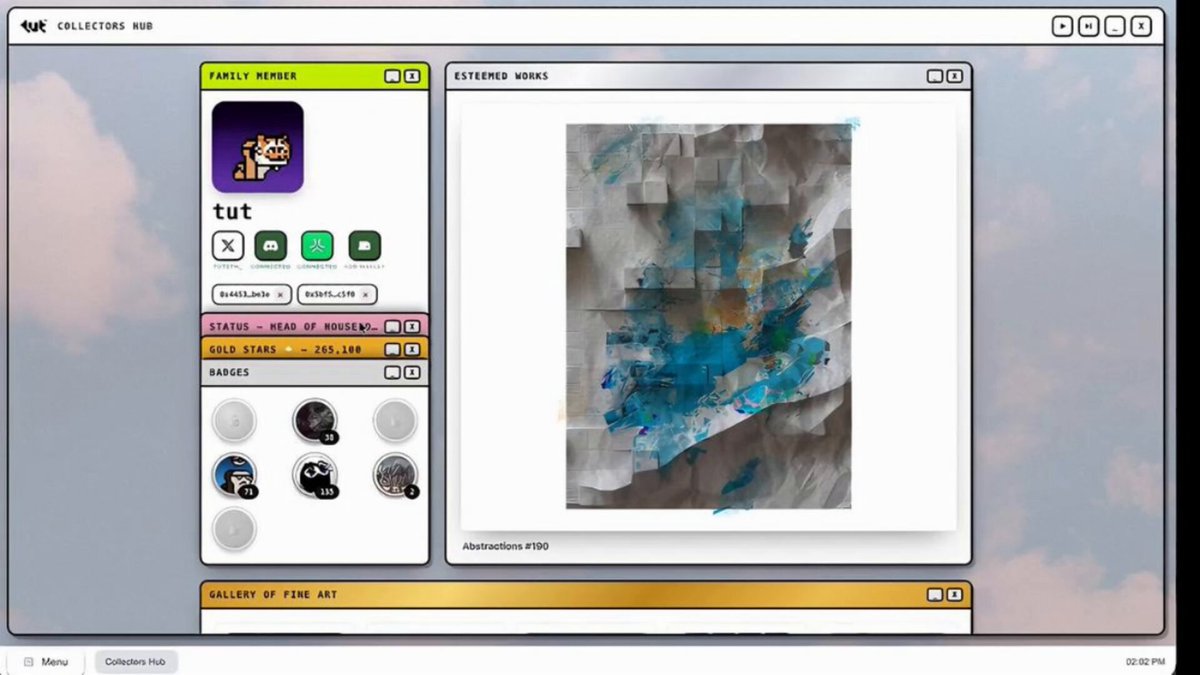Click the Add Wallet icon
This screenshot has width=1200, height=675.
364,245
